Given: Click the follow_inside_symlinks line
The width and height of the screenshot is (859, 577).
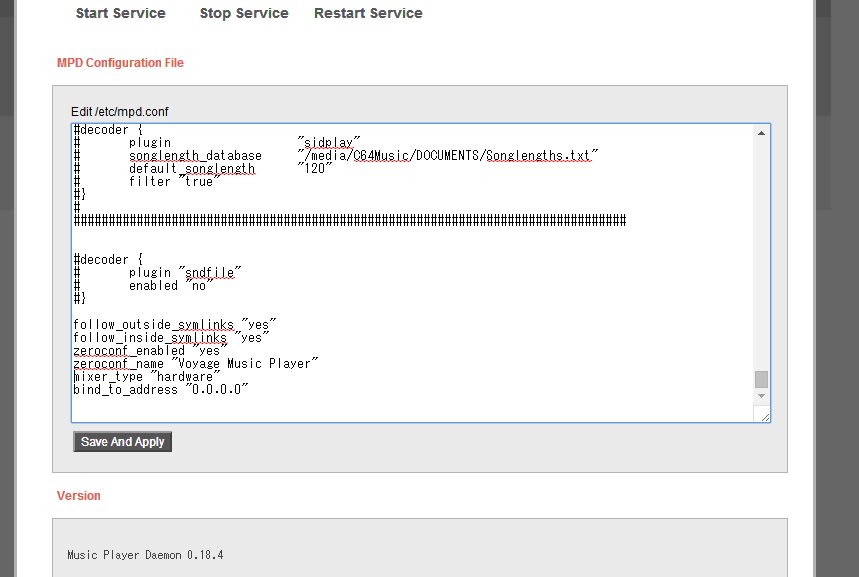Looking at the screenshot, I should (170, 338).
